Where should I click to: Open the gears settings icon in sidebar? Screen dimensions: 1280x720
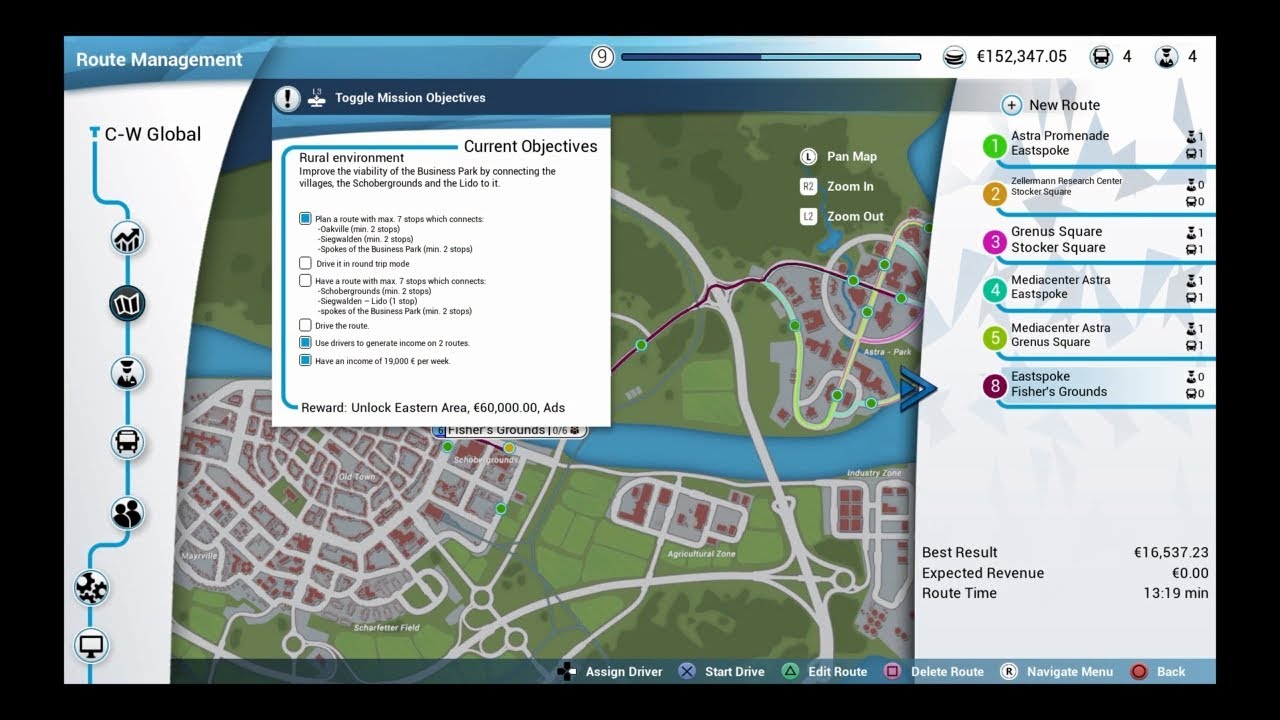[x=92, y=588]
